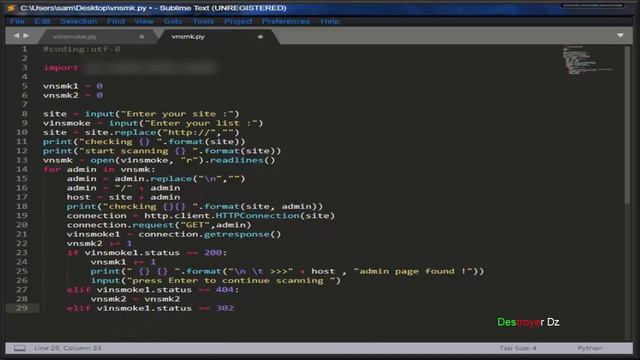The image size is (640, 360).
Task: Click the 'GET' string on line 20
Action: tap(195, 225)
